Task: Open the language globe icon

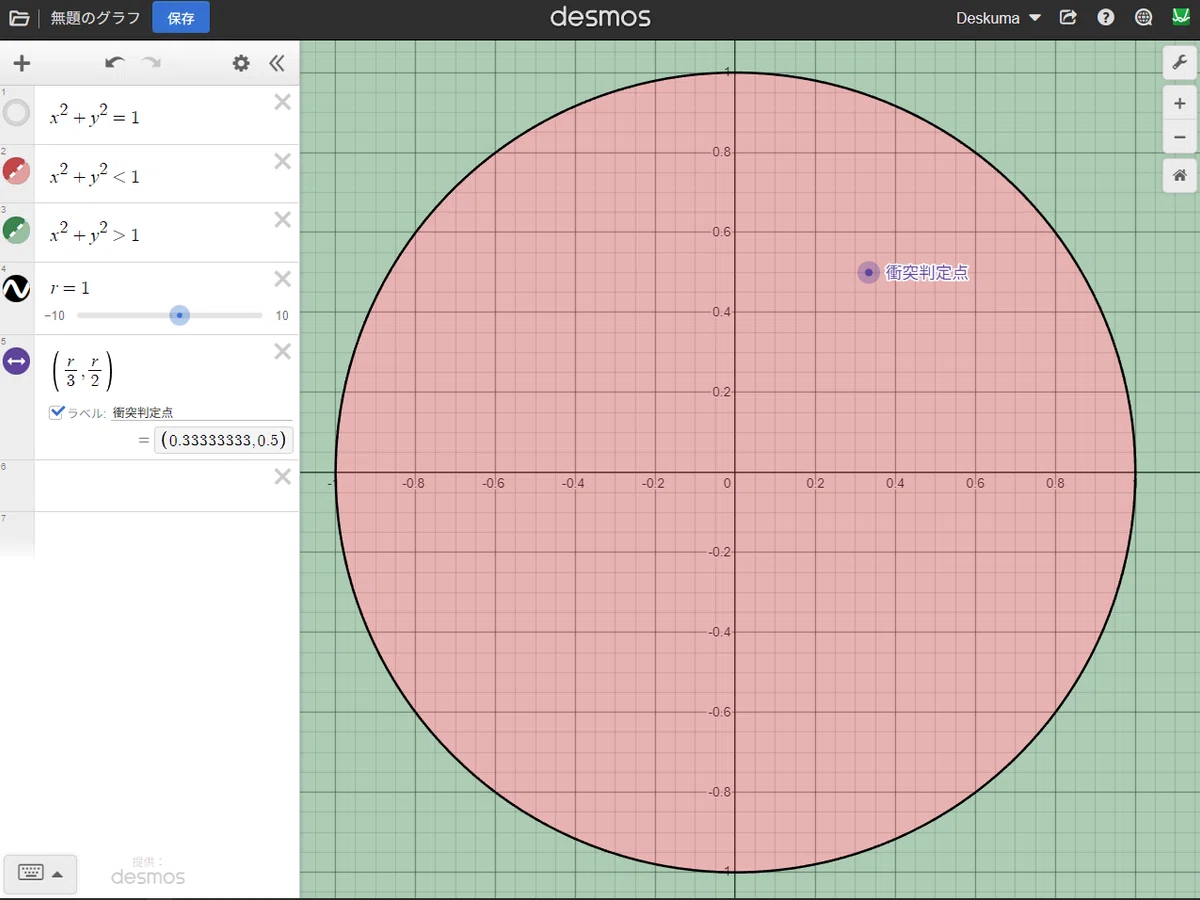Action: tap(1144, 18)
